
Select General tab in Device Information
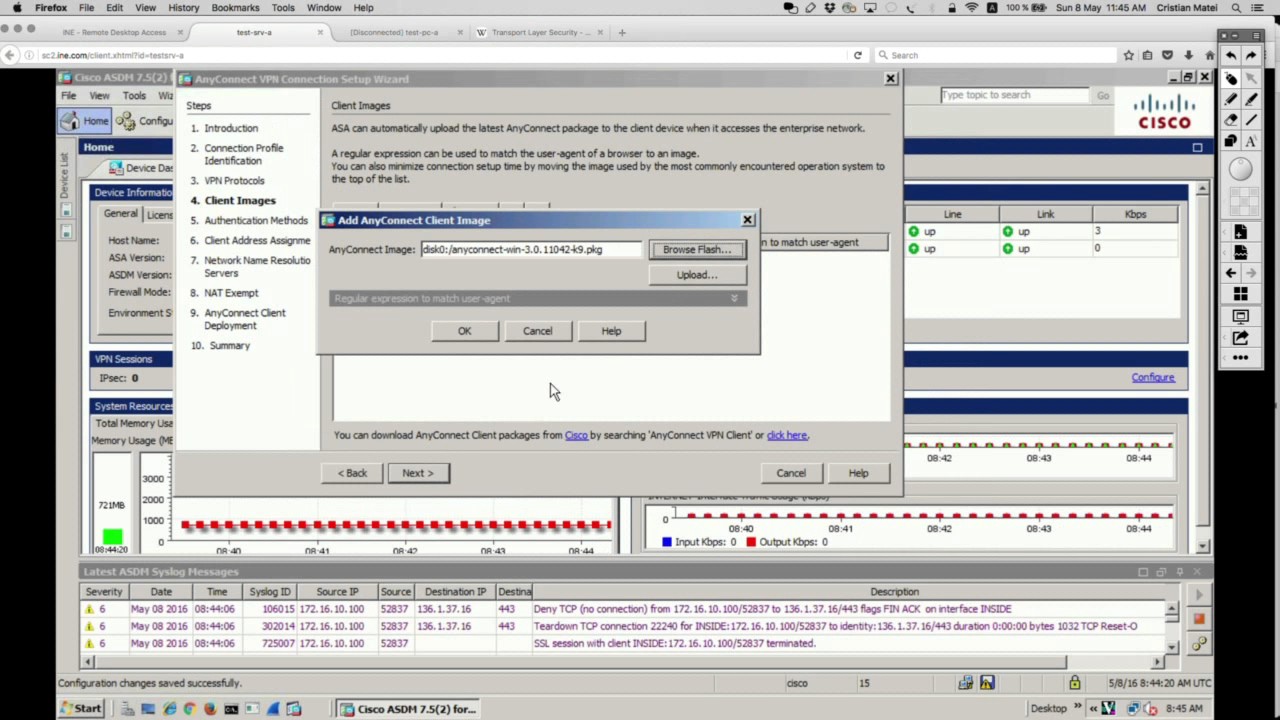(120, 214)
